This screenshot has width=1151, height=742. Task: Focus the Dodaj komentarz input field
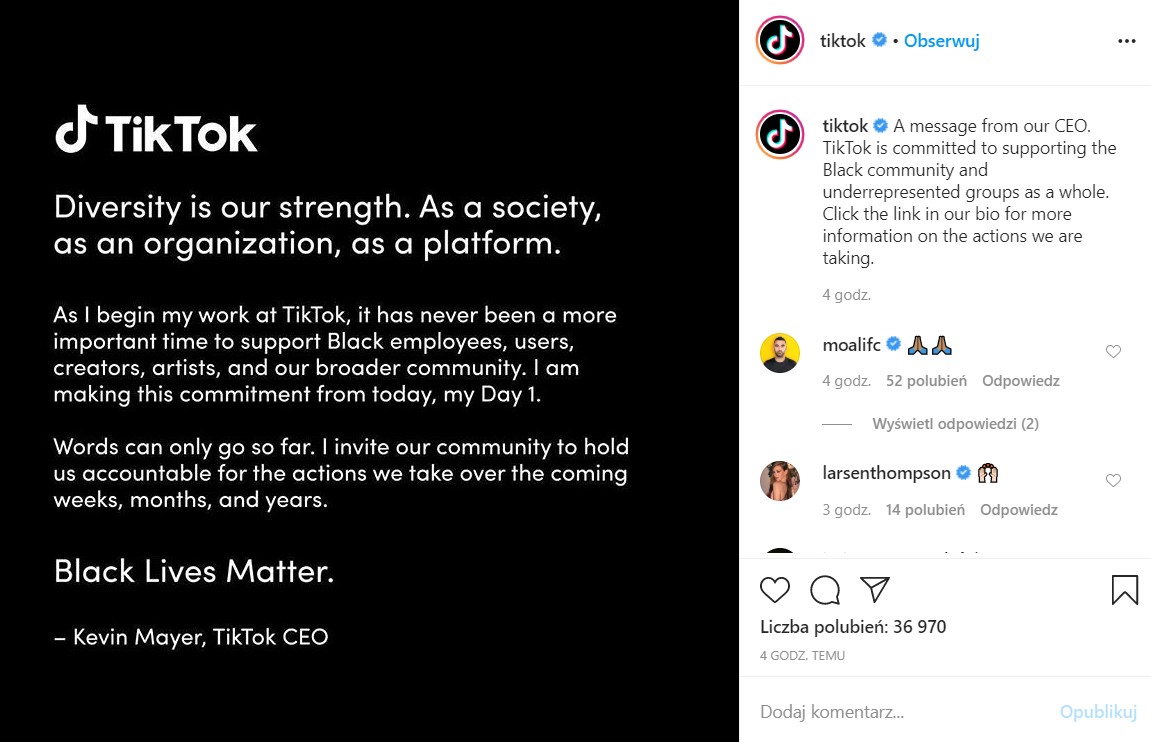click(900, 712)
